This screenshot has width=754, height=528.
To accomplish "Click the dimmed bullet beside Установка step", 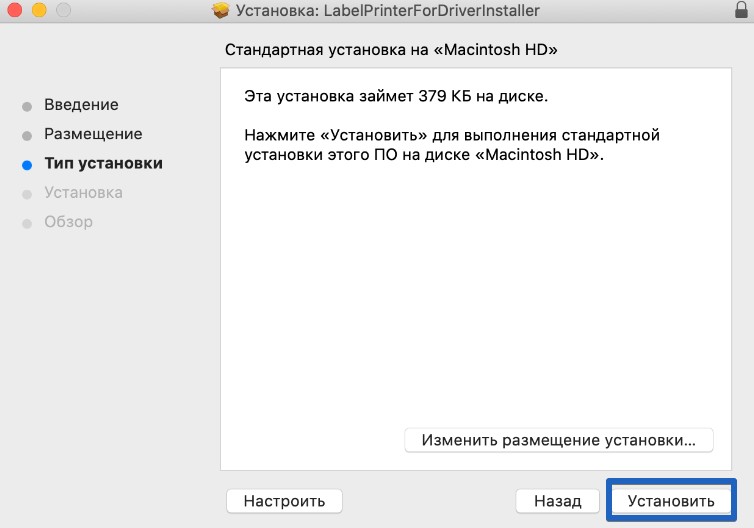I will [27, 193].
